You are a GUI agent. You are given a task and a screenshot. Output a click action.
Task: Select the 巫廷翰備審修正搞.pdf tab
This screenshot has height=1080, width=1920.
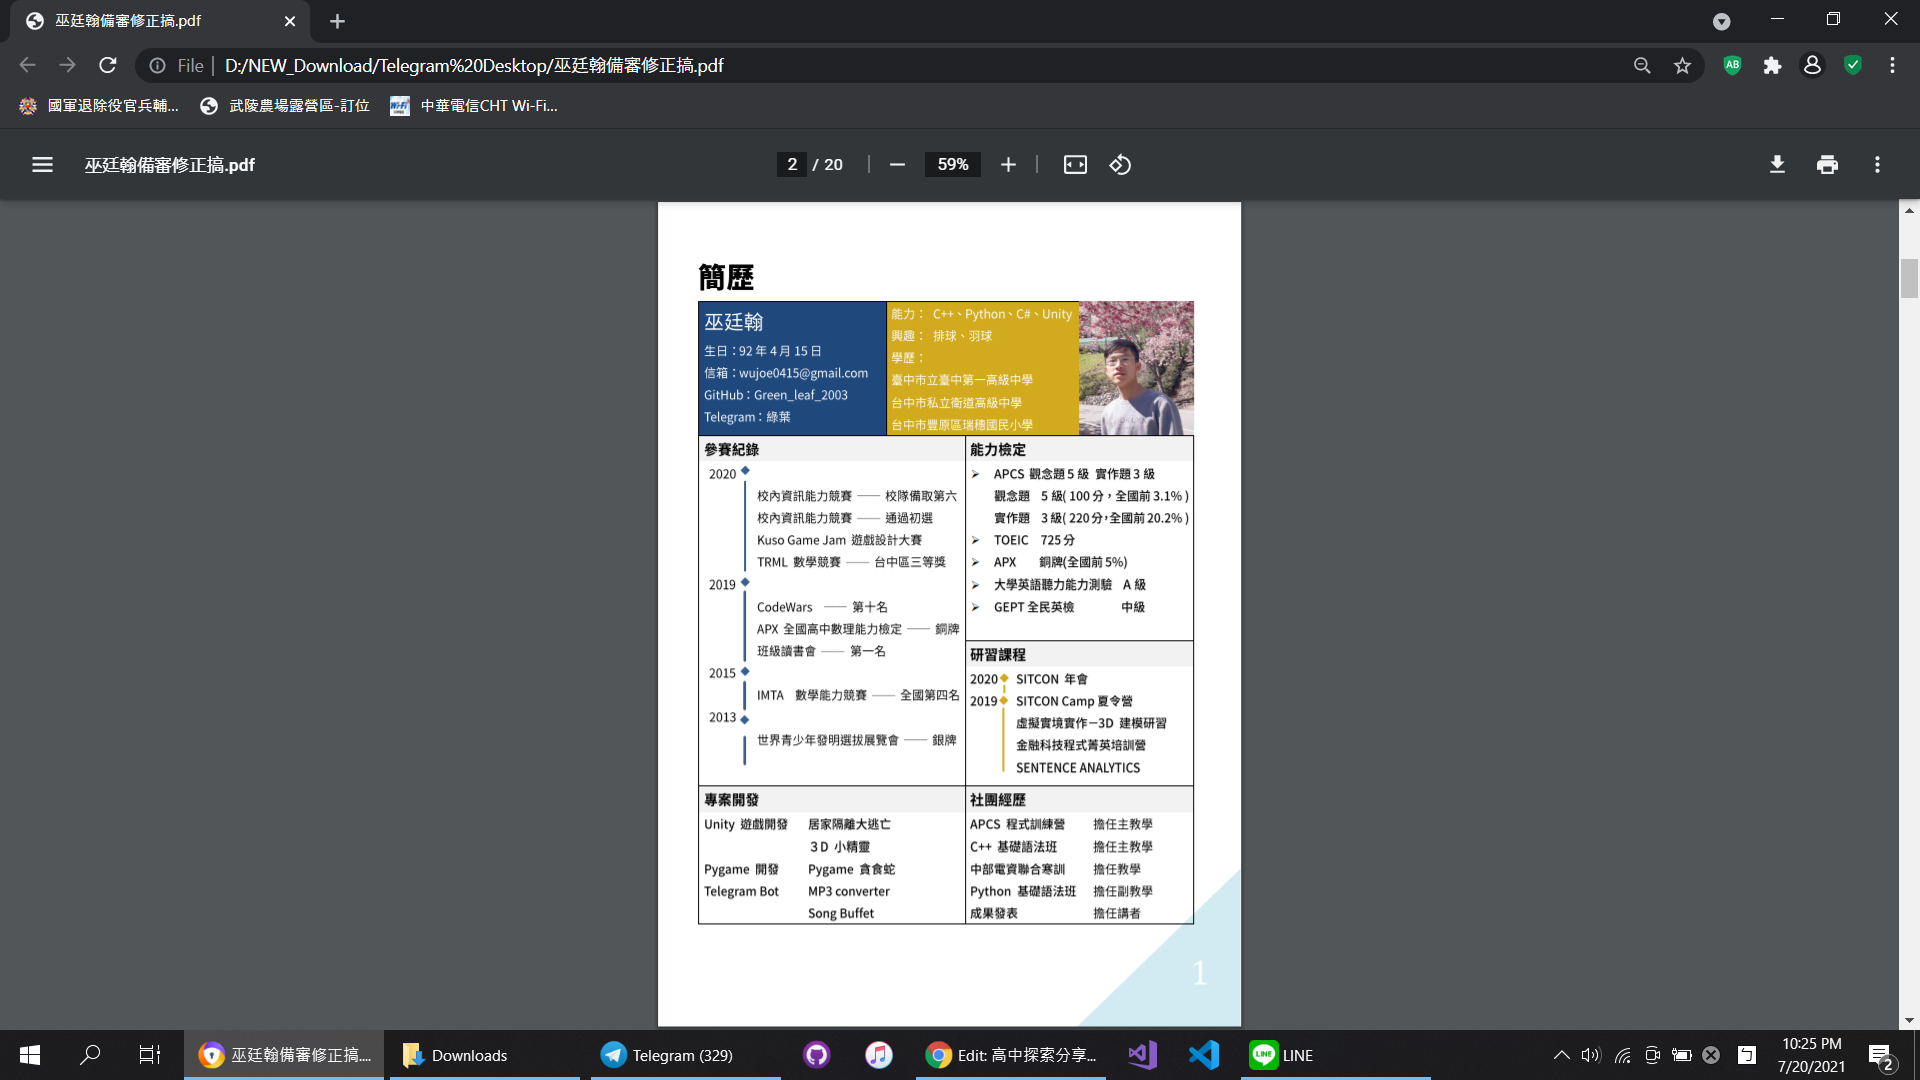[x=128, y=21]
